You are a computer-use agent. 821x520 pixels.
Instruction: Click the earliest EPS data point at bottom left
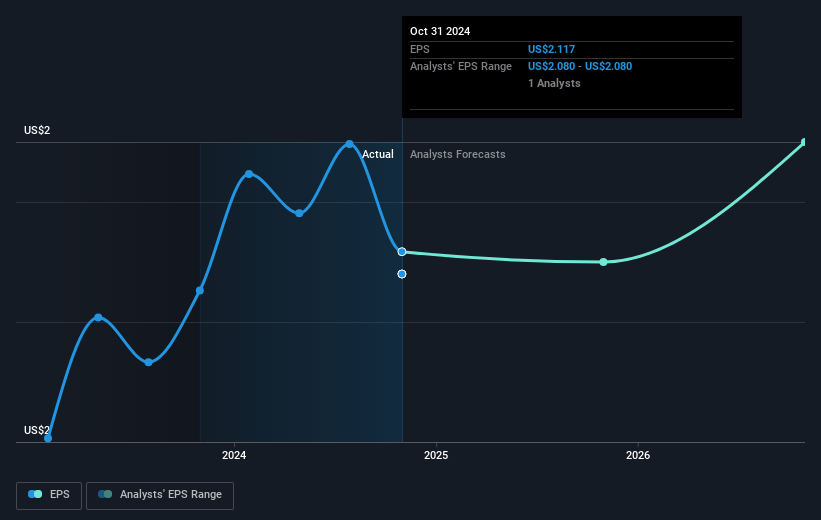pos(48,438)
